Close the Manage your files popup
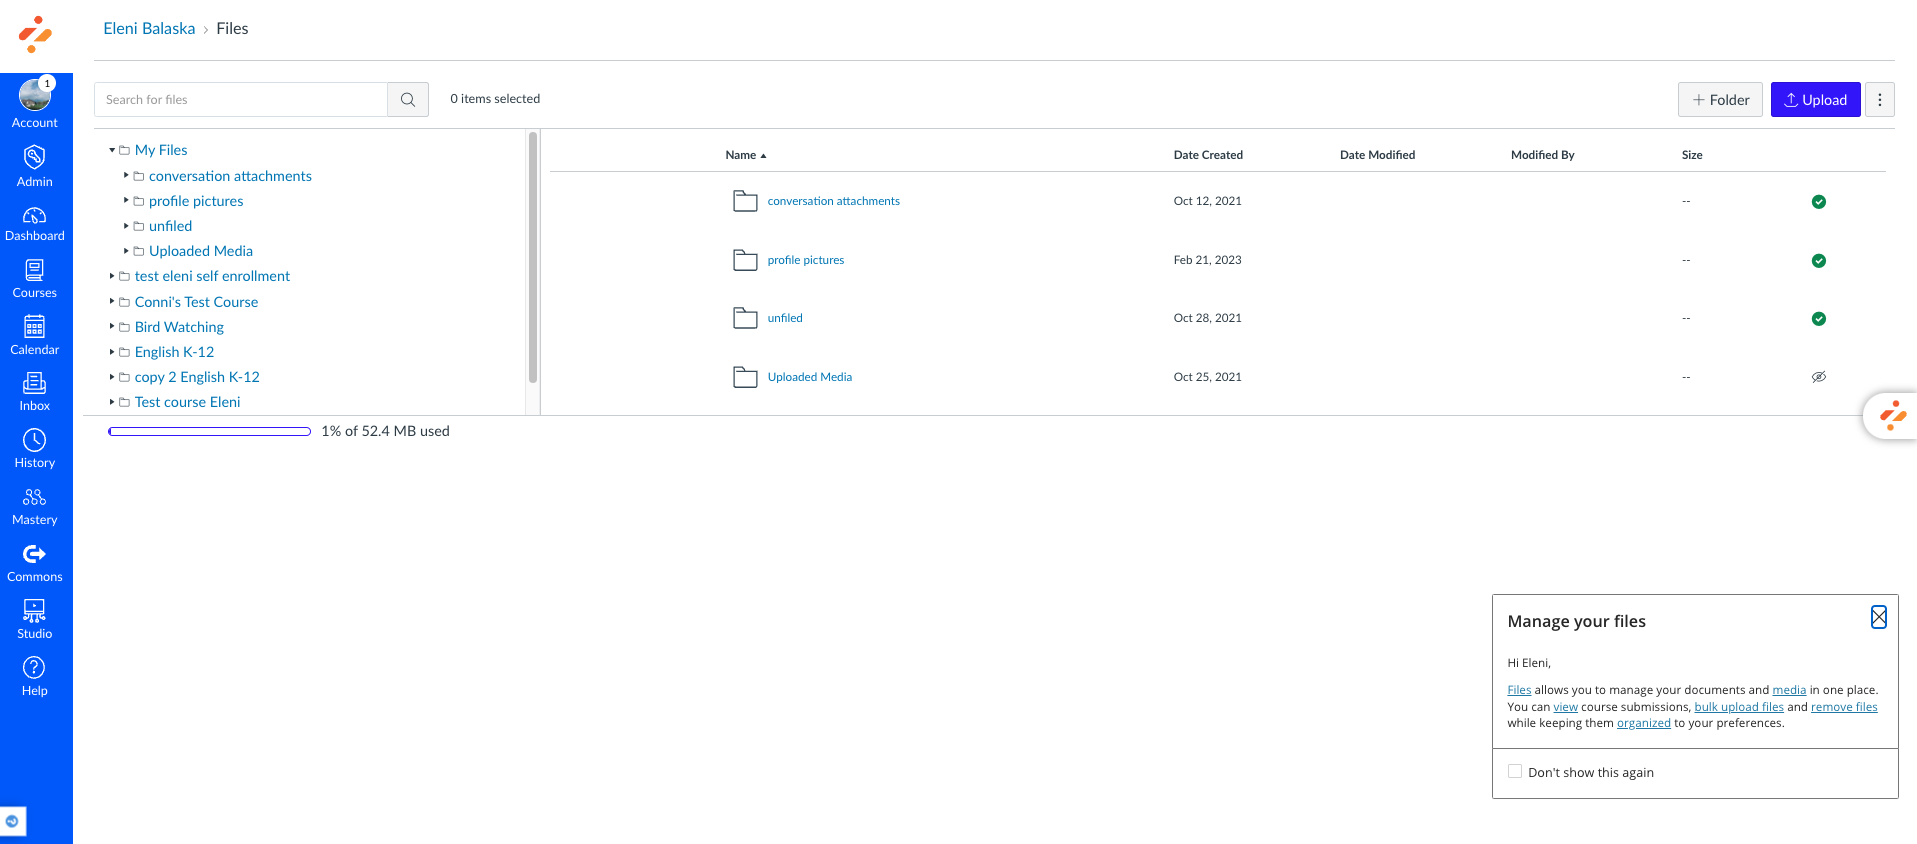 [1879, 617]
